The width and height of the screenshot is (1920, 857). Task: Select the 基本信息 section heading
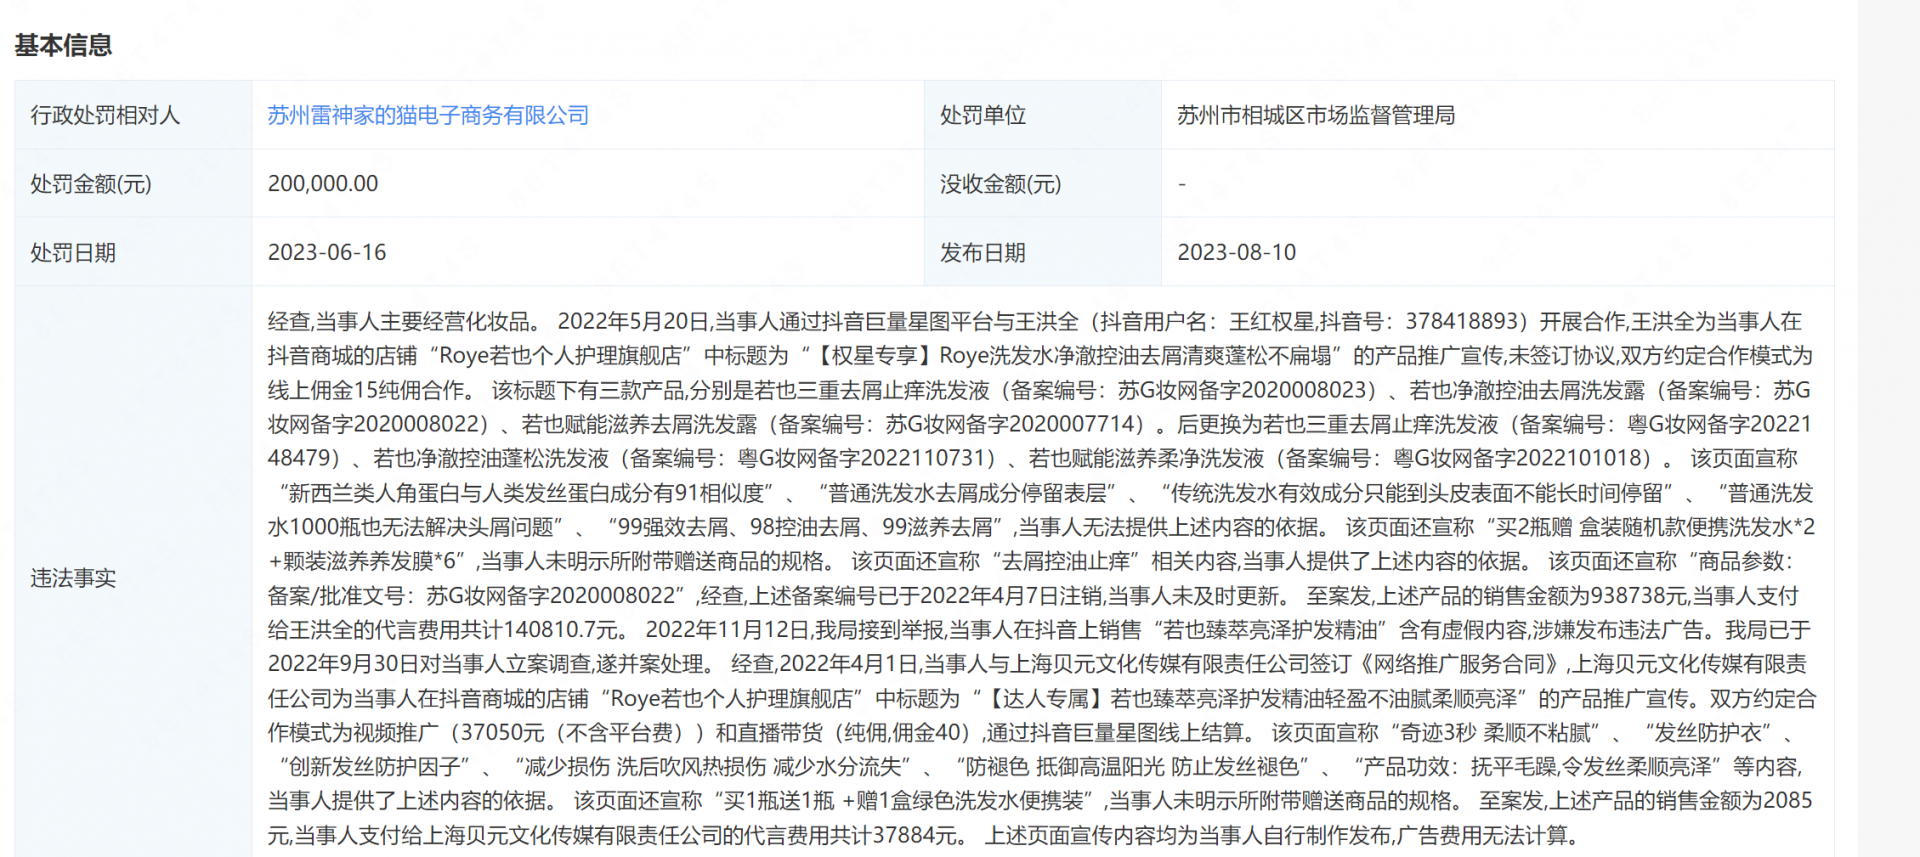(63, 45)
